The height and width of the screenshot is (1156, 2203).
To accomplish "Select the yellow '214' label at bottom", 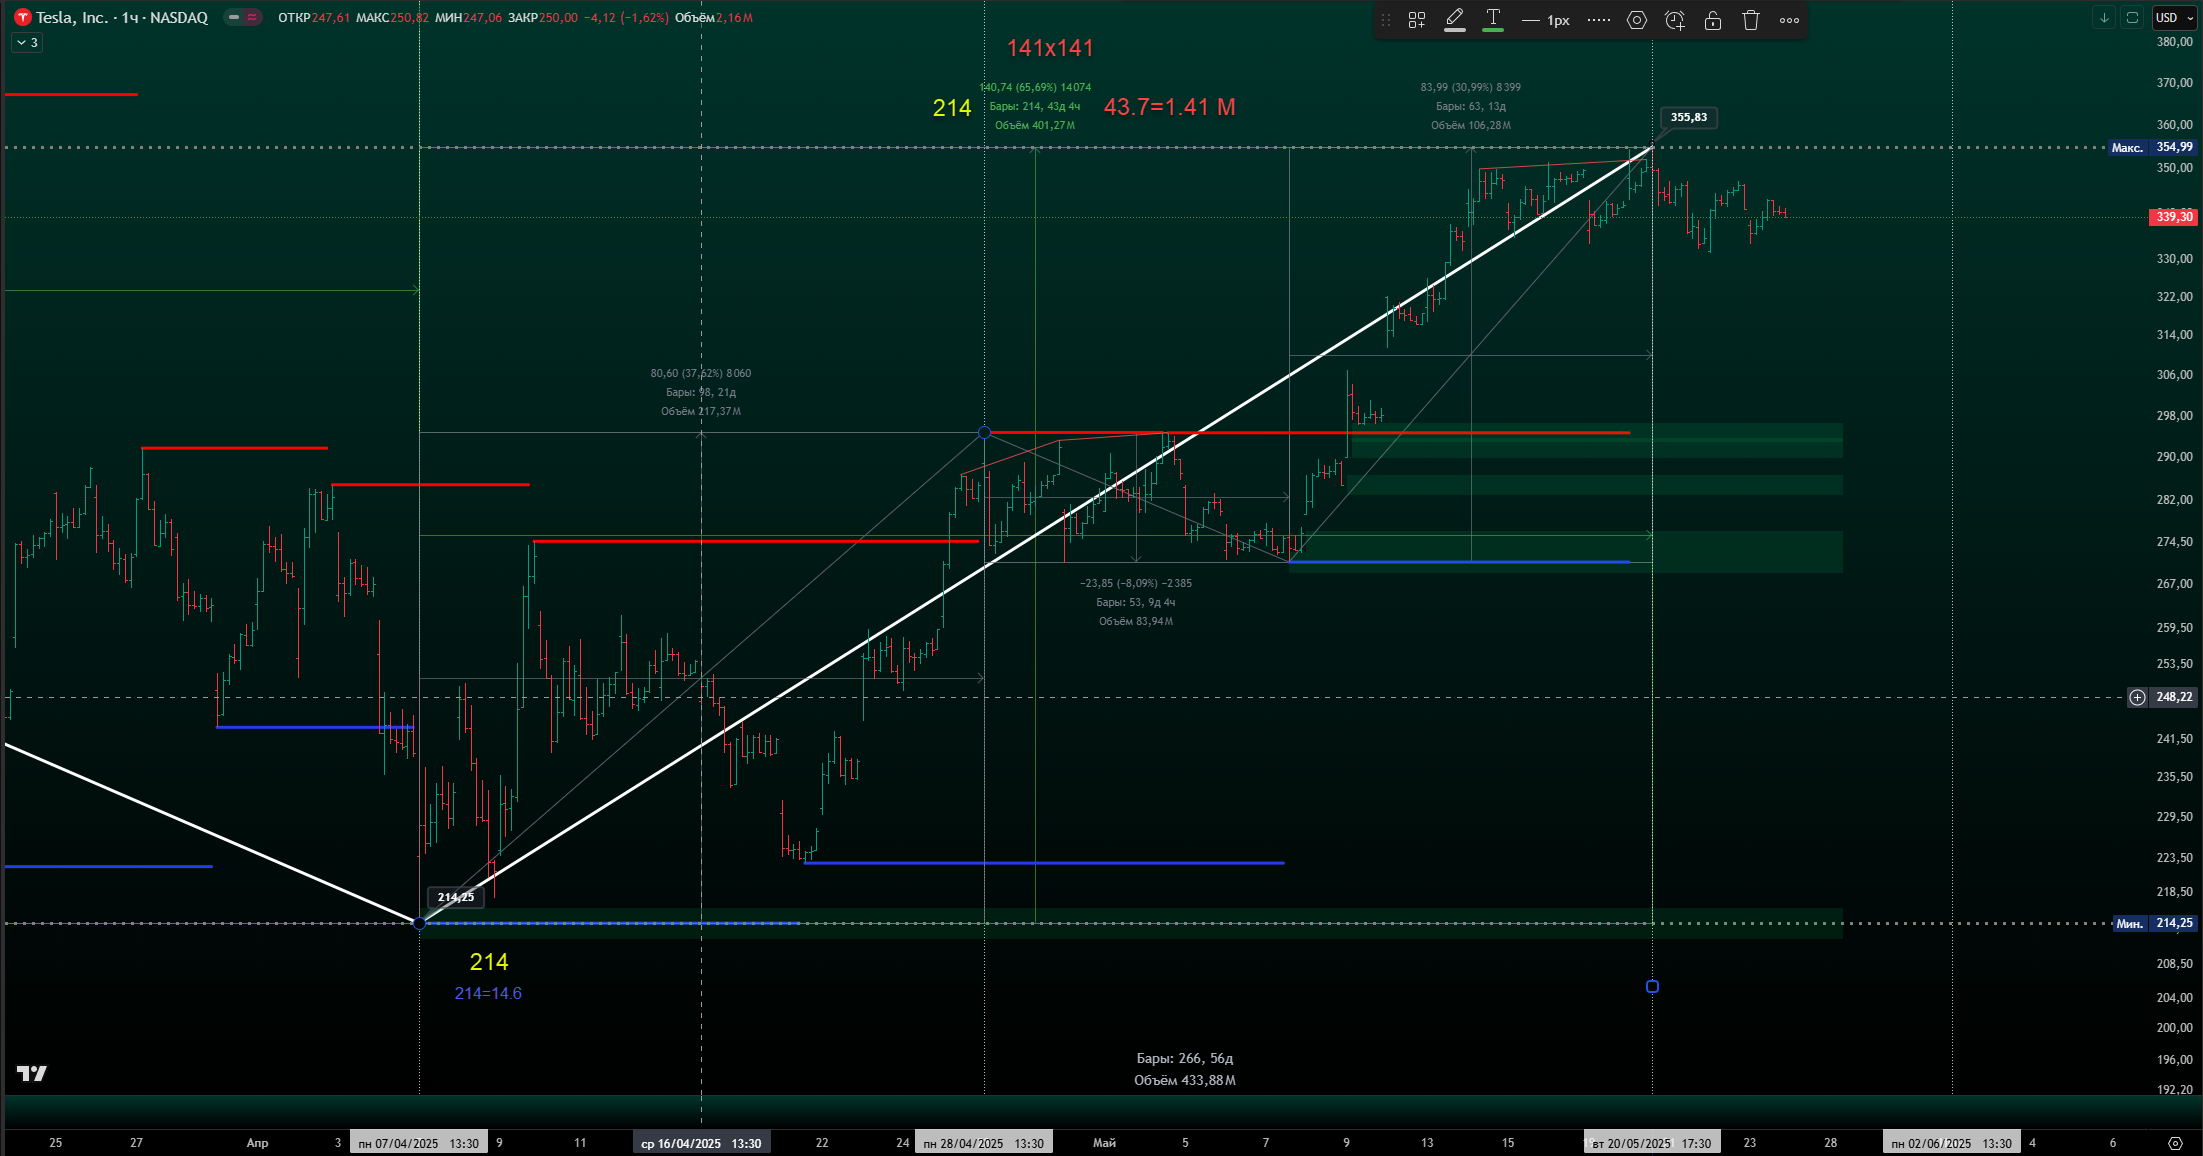I will (489, 962).
